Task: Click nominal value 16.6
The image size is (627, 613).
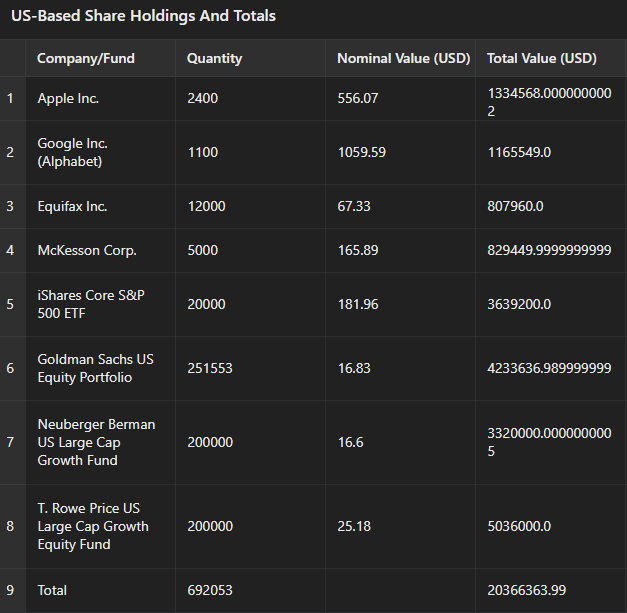Action: tap(350, 442)
